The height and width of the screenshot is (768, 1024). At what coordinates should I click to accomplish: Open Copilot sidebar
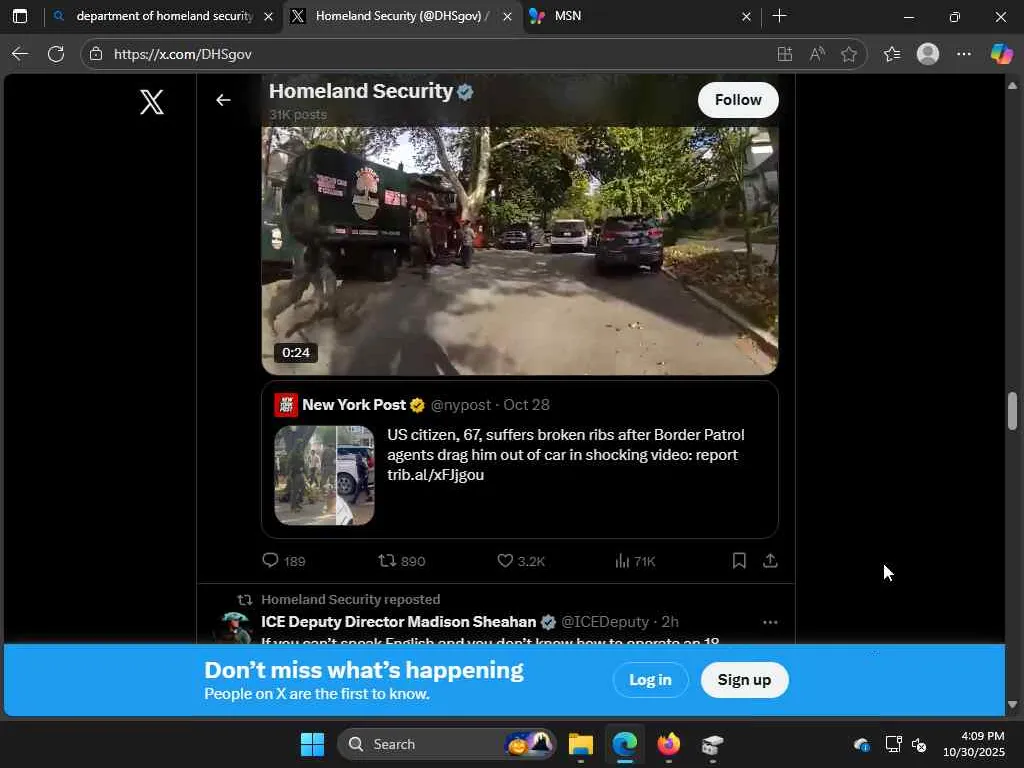pyautogui.click(x=1001, y=54)
